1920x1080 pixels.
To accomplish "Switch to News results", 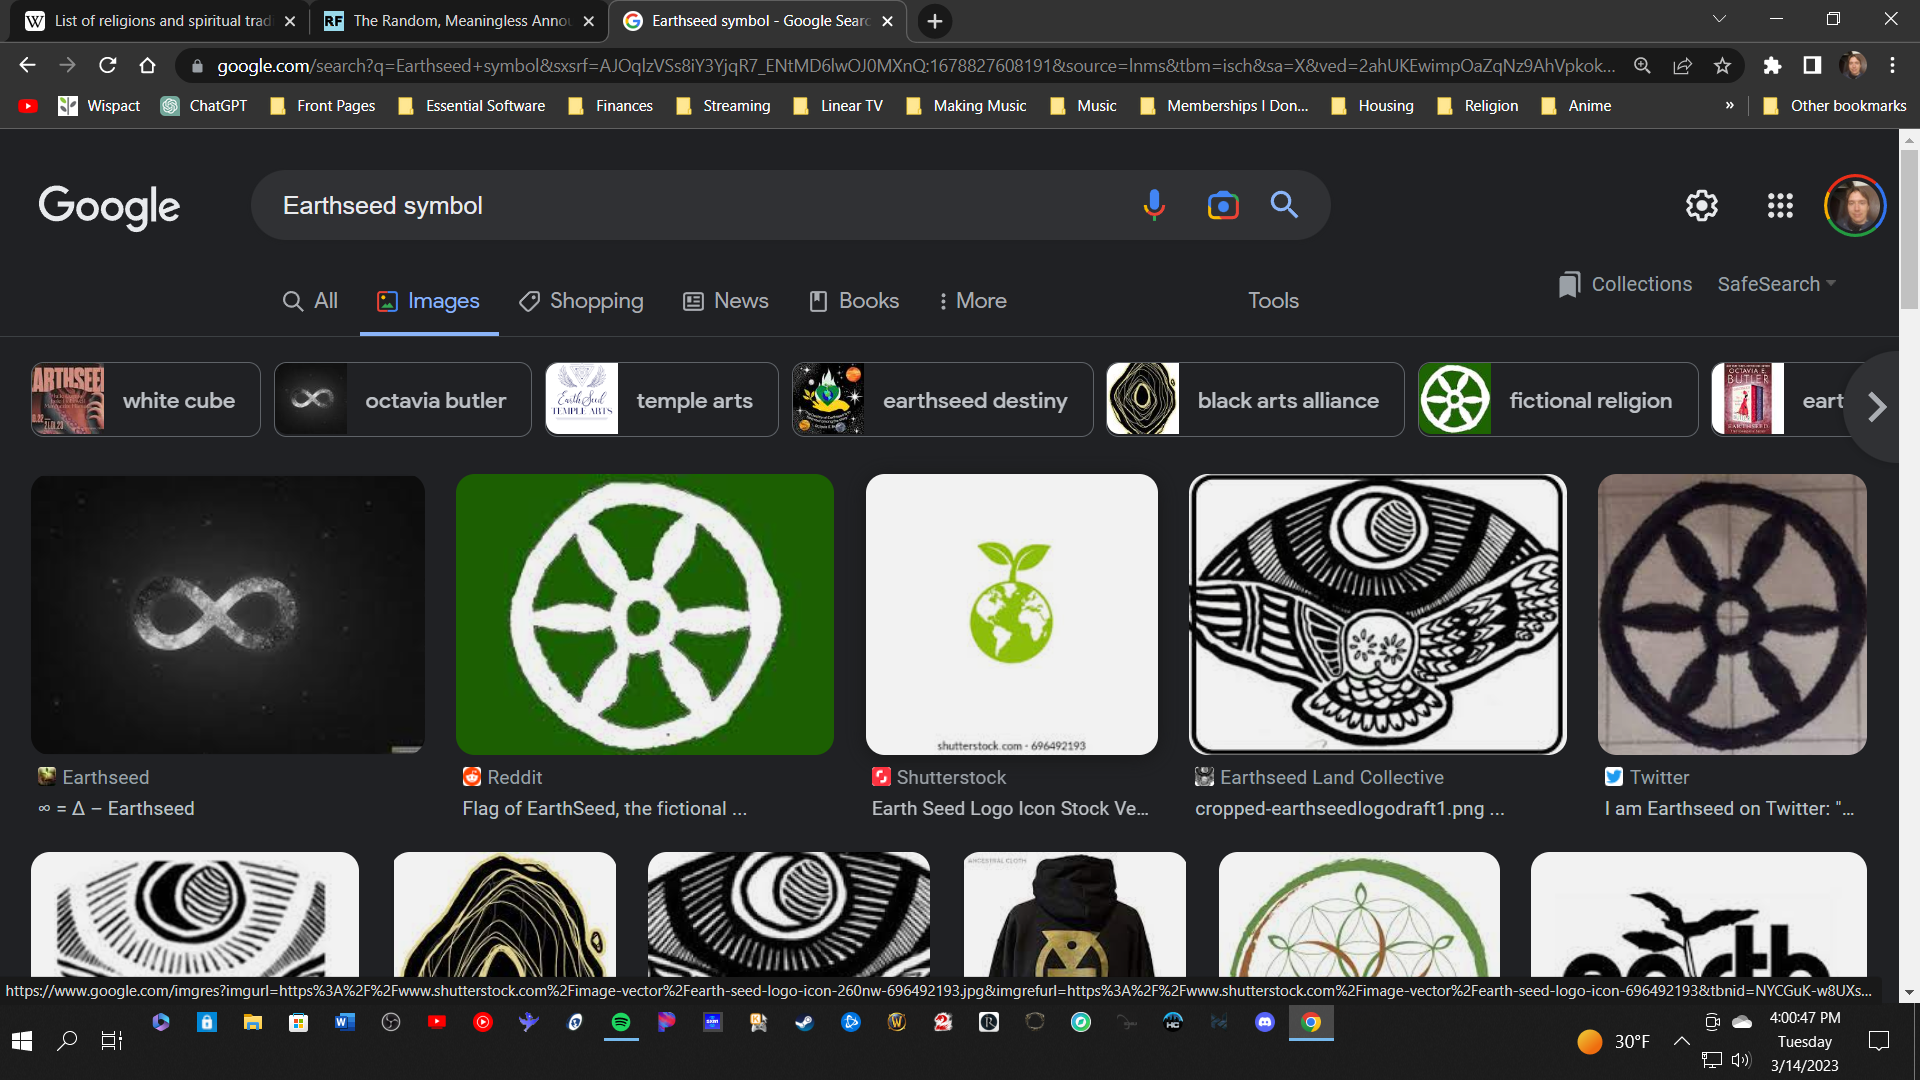I will [x=725, y=301].
